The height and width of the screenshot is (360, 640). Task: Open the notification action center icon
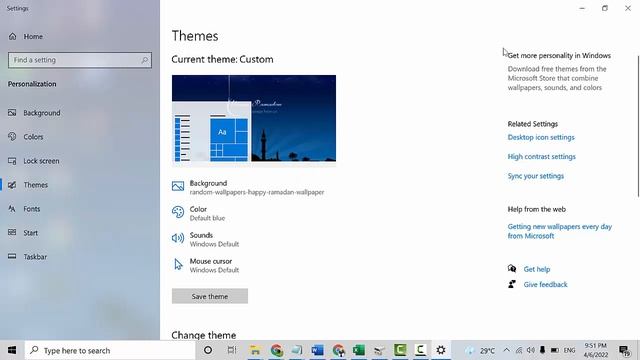(x=624, y=350)
